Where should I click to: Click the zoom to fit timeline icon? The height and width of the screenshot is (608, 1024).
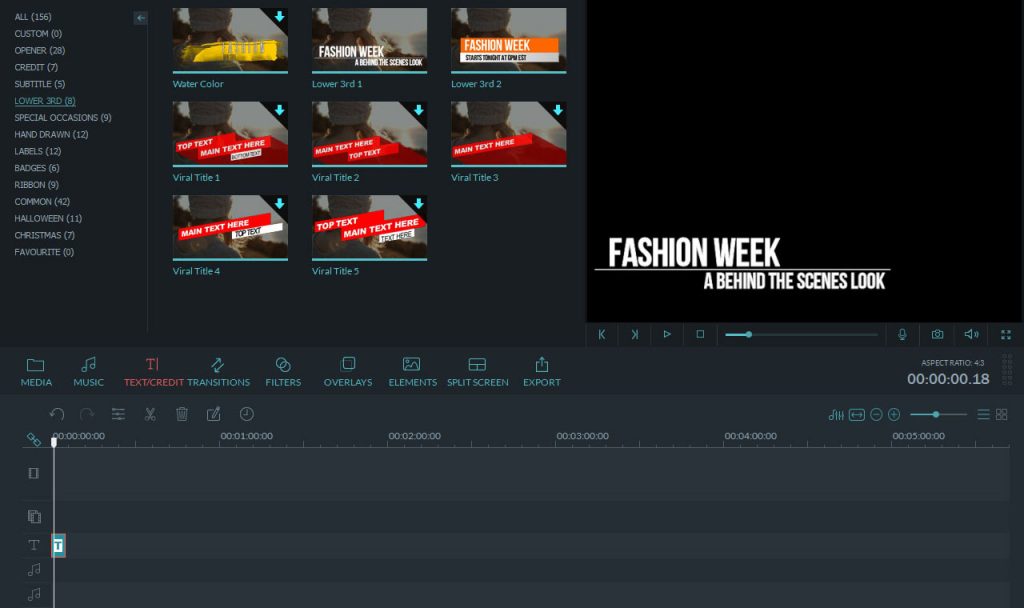click(x=857, y=415)
